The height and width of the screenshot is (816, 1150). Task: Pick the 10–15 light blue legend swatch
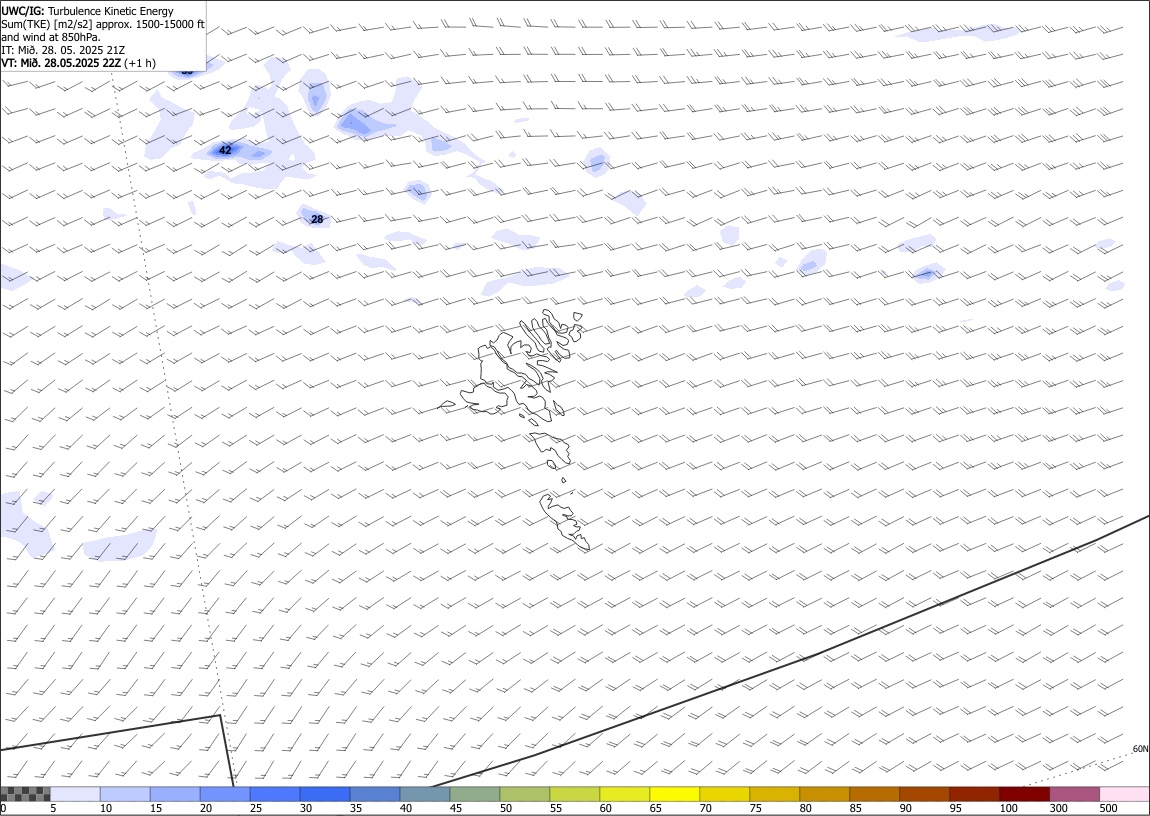[x=125, y=794]
